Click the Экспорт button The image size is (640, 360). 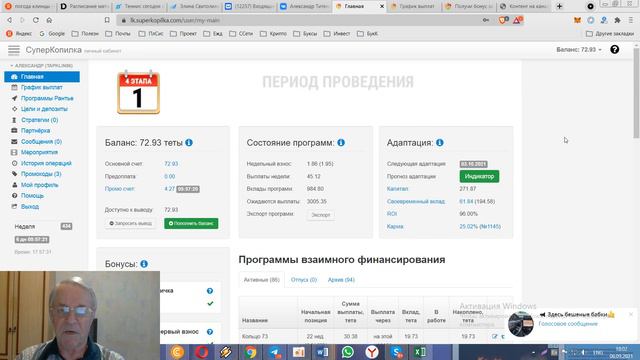pyautogui.click(x=321, y=215)
